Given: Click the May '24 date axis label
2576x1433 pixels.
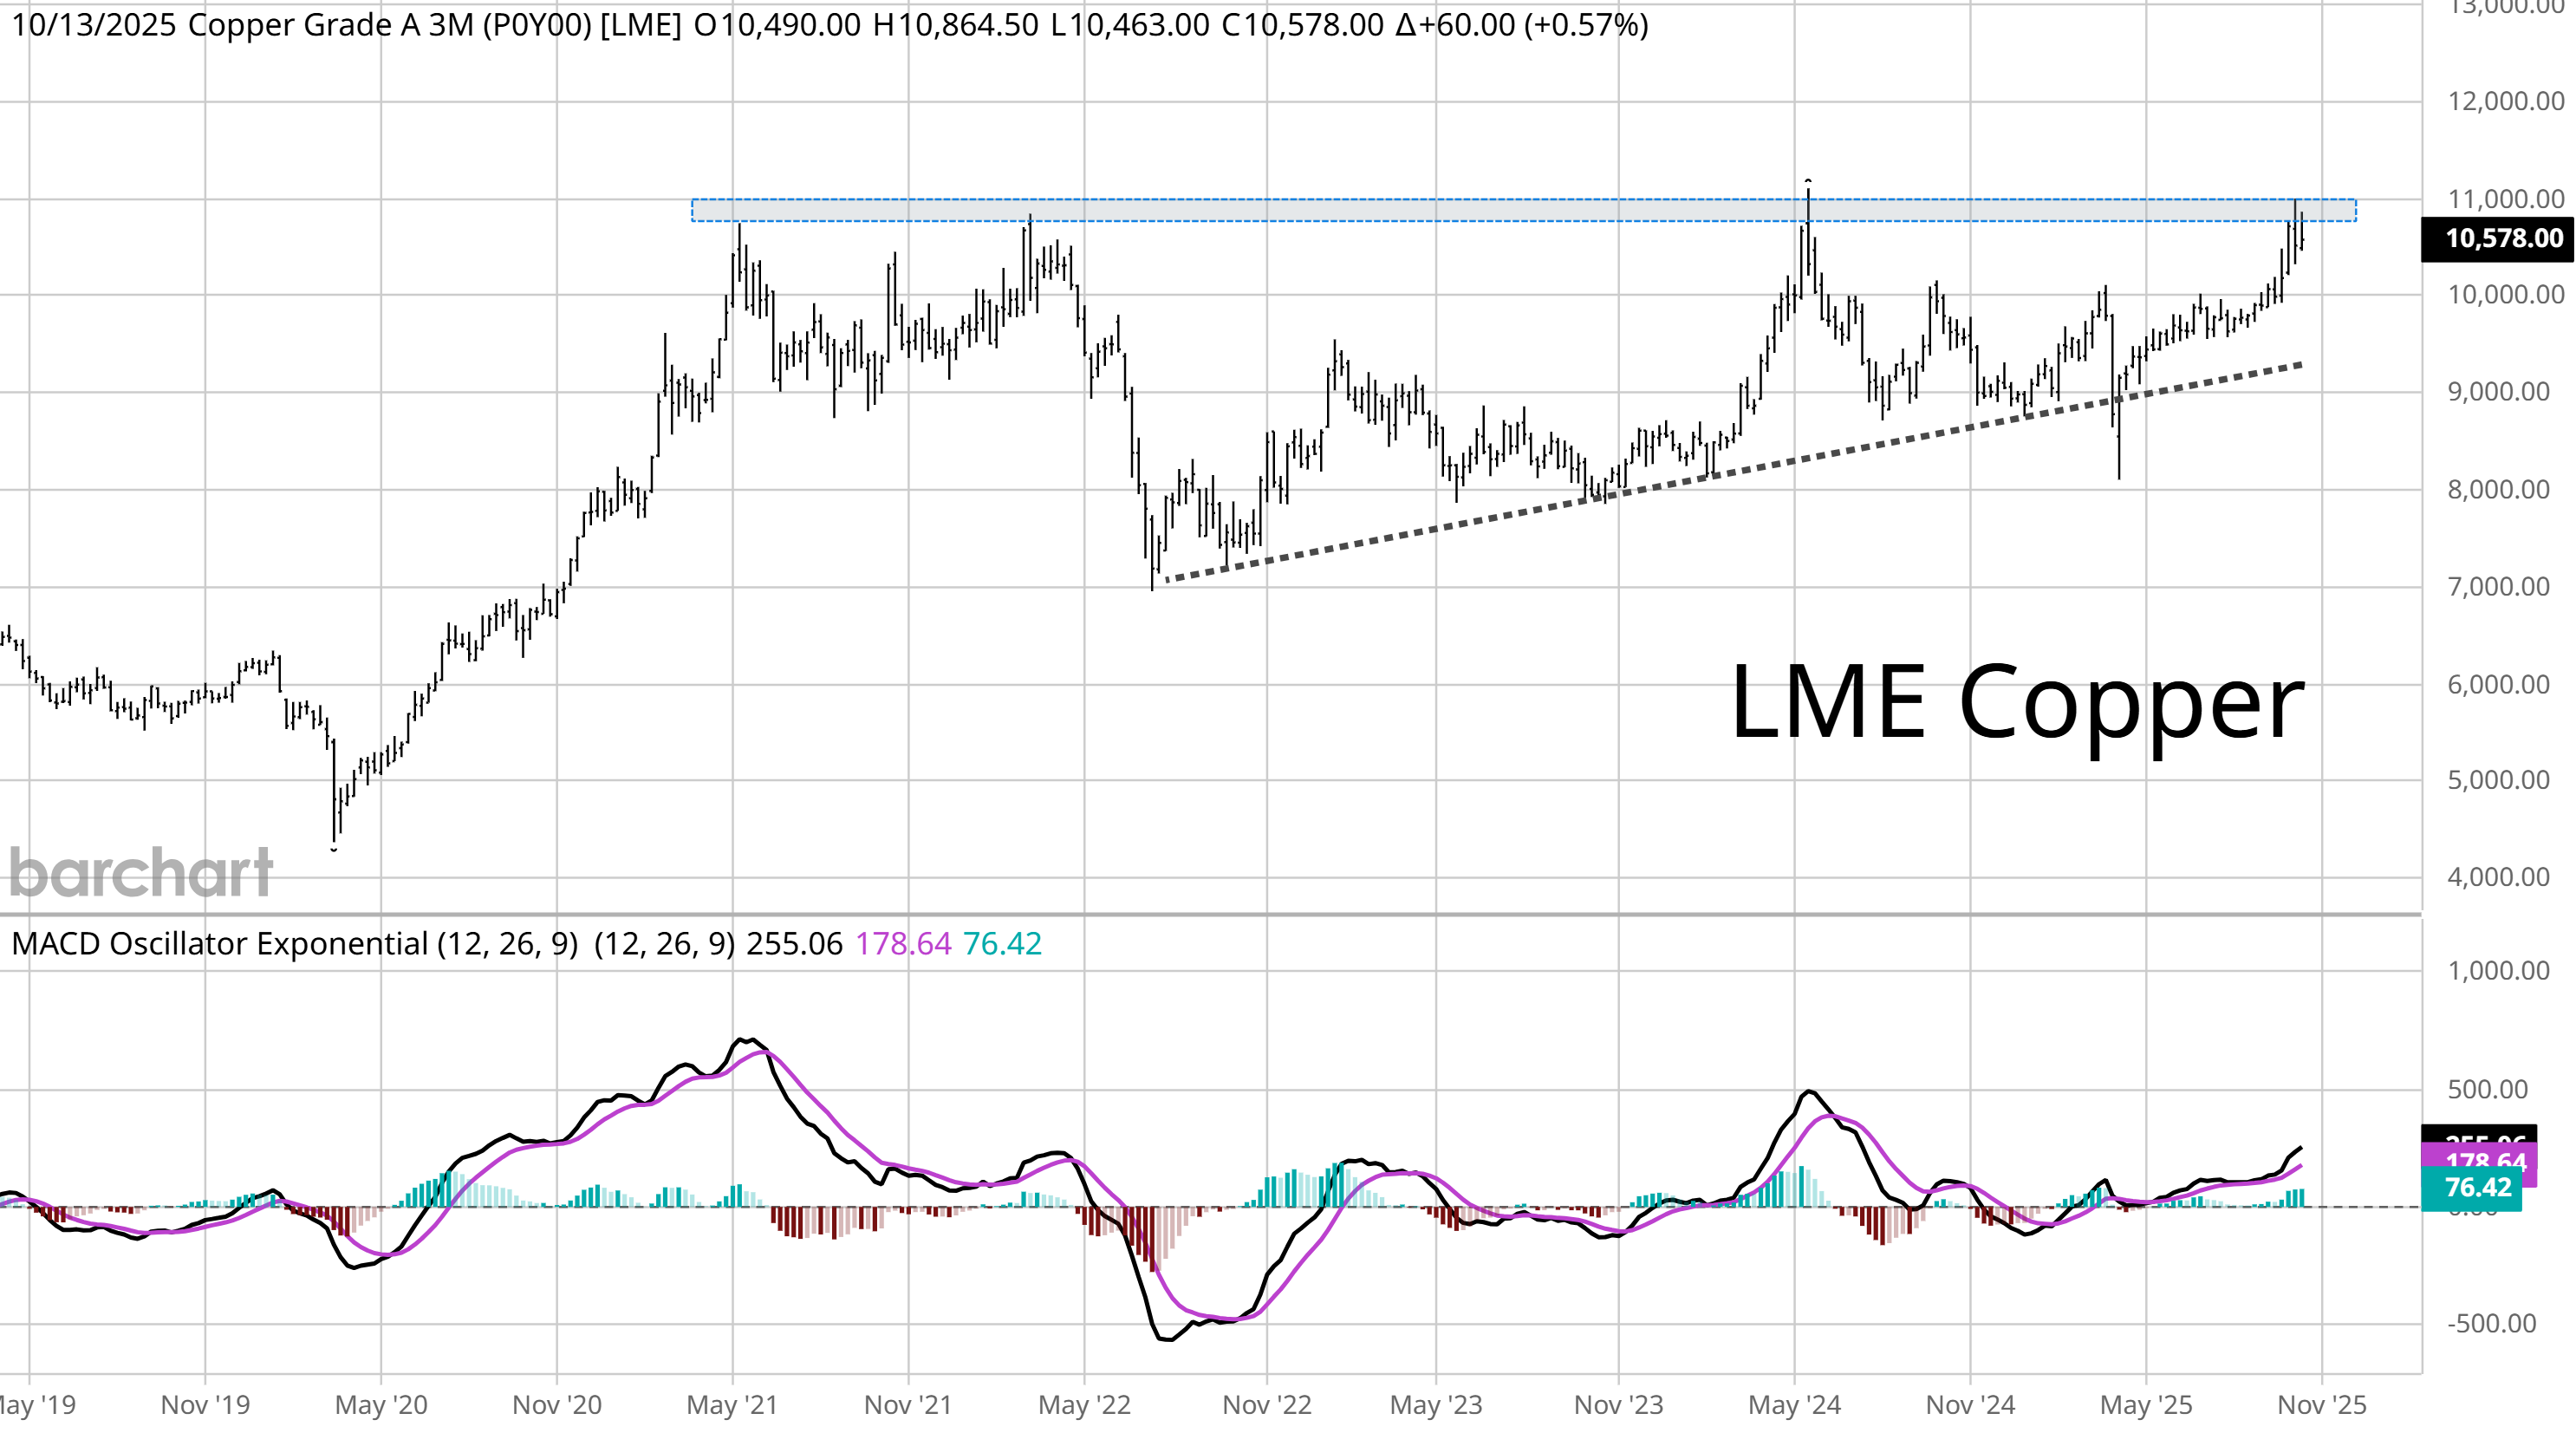Looking at the screenshot, I should pyautogui.click(x=1794, y=1404).
